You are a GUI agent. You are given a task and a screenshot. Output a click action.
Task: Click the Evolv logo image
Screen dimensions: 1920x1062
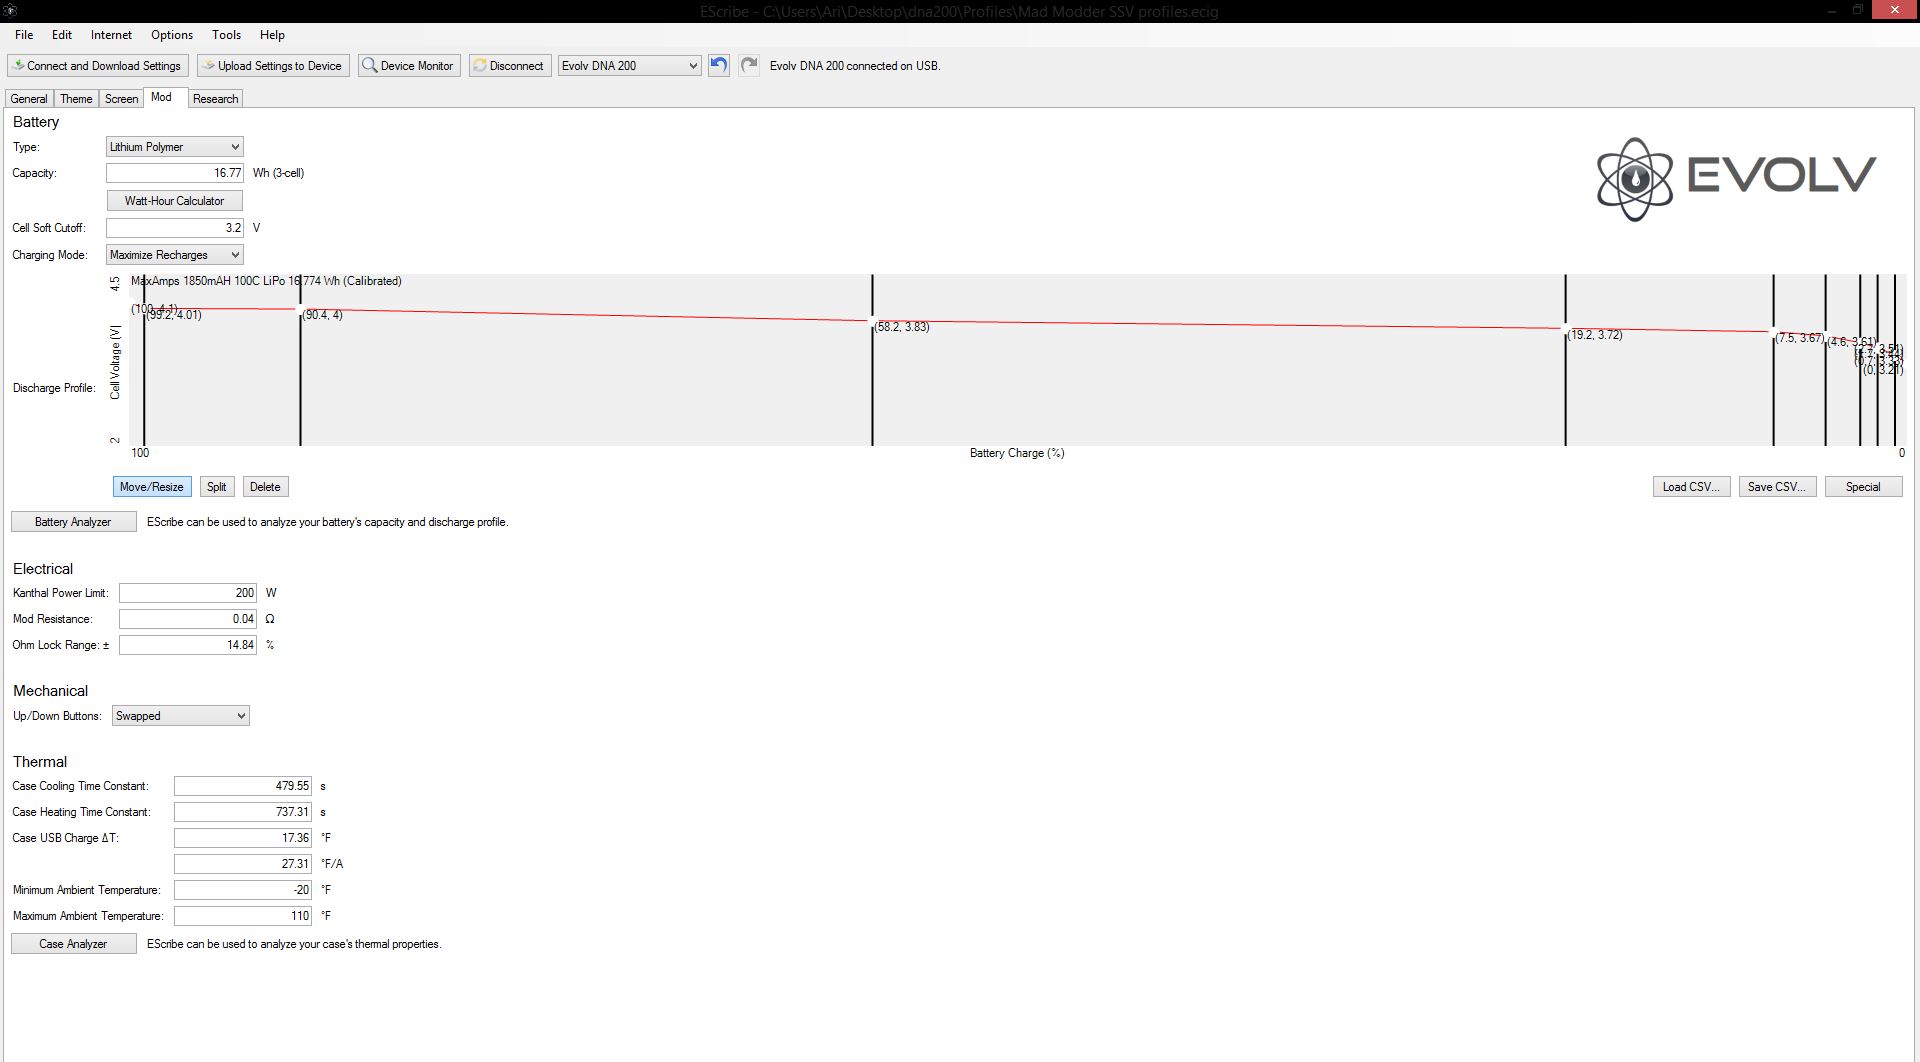1736,179
